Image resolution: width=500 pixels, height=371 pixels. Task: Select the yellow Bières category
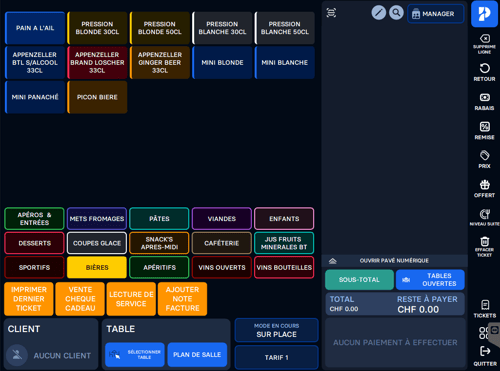97,267
